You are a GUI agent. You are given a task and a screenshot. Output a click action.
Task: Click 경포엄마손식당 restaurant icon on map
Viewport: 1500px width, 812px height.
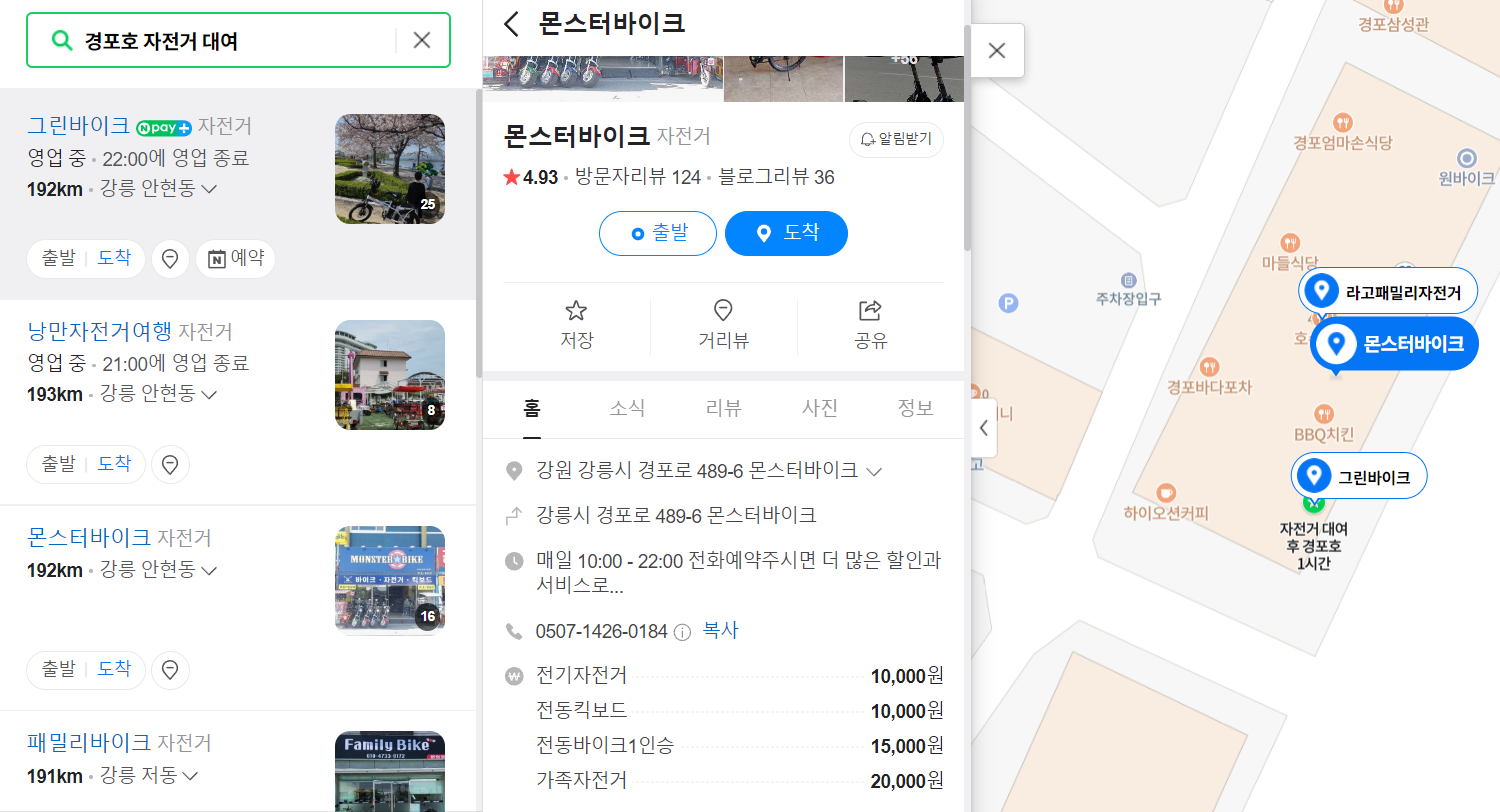[1343, 122]
